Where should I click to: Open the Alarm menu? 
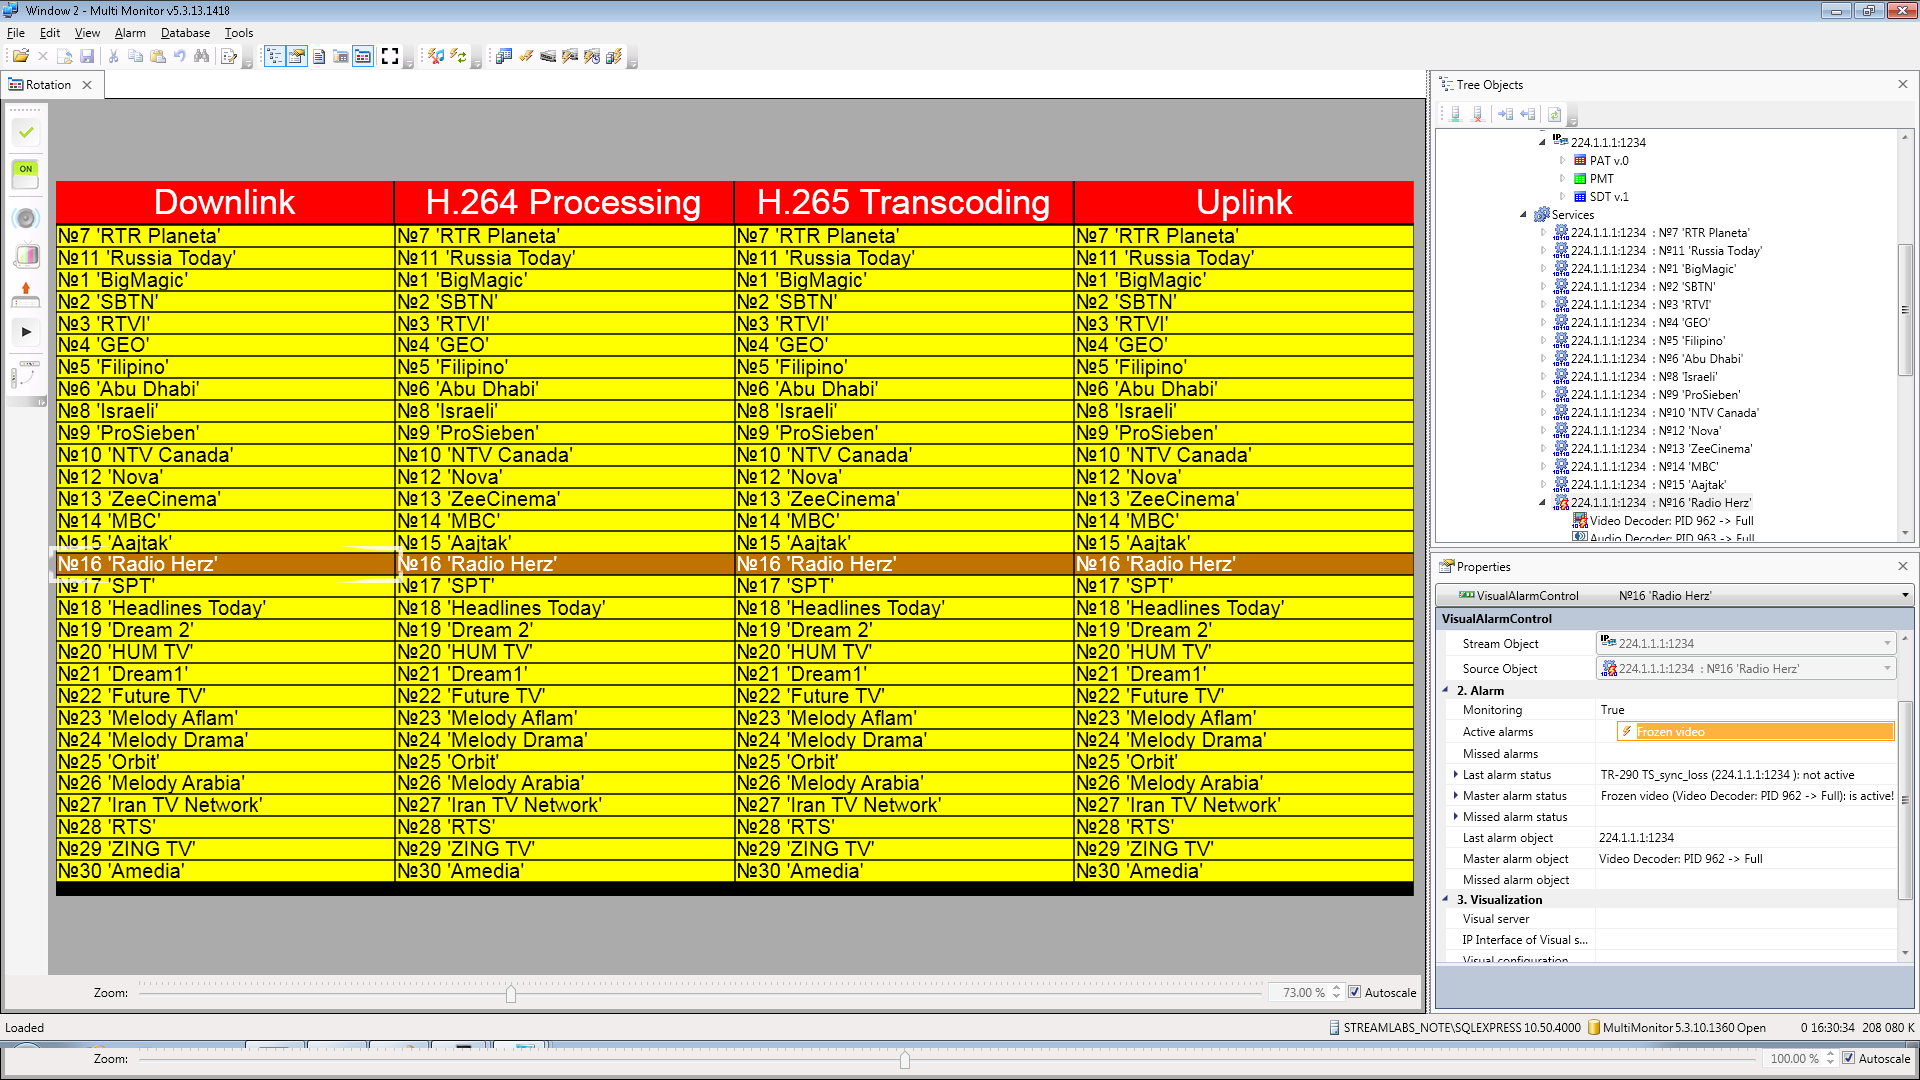(130, 33)
